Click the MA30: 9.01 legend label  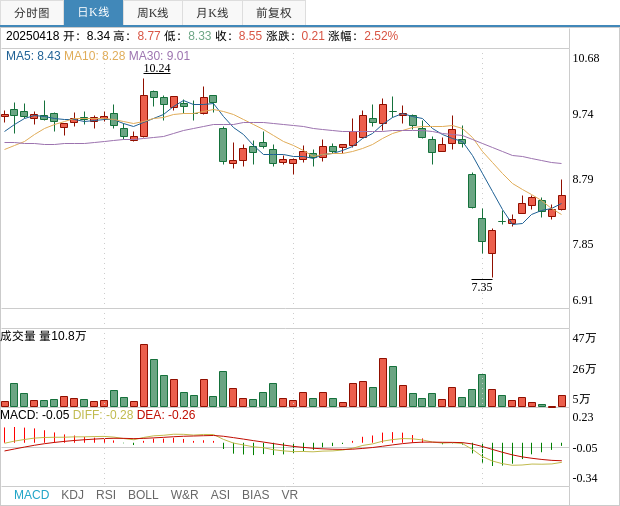coord(159,56)
